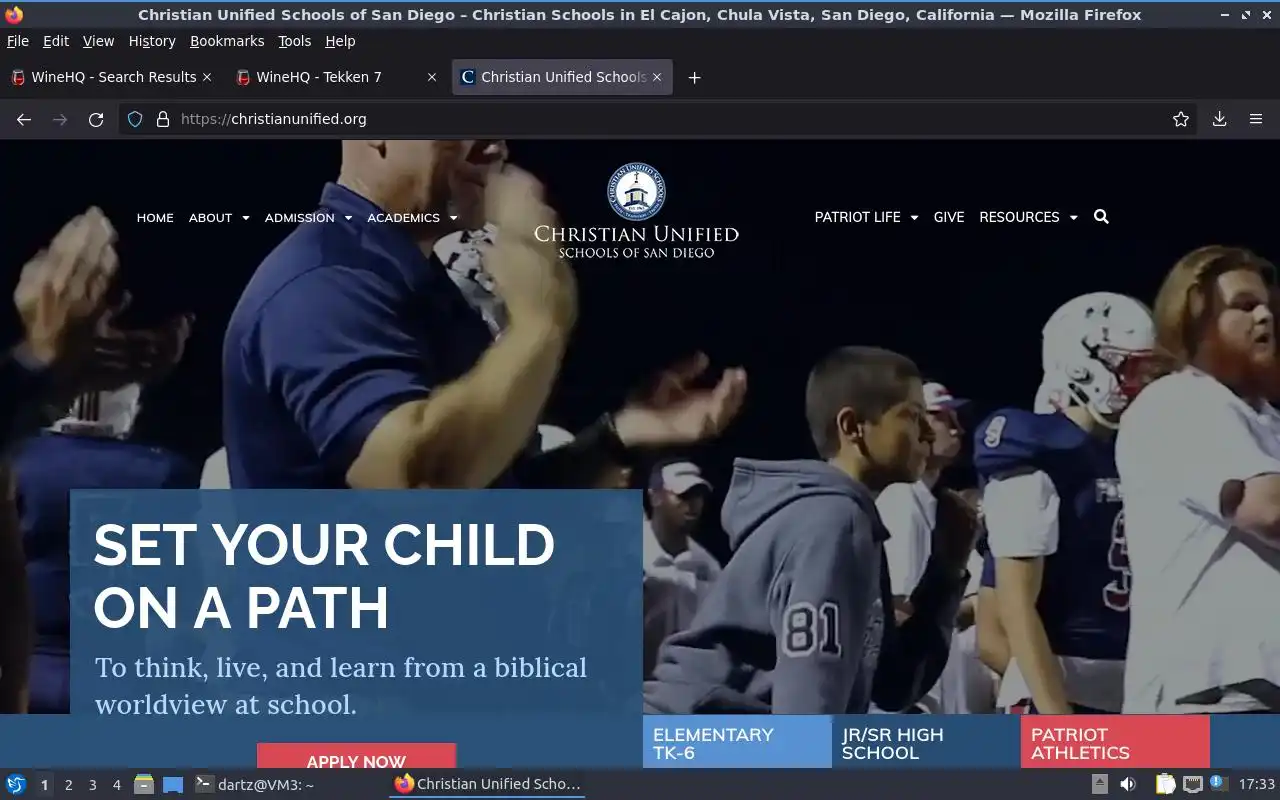
Task: Open the Edit menu
Action: pos(56,41)
